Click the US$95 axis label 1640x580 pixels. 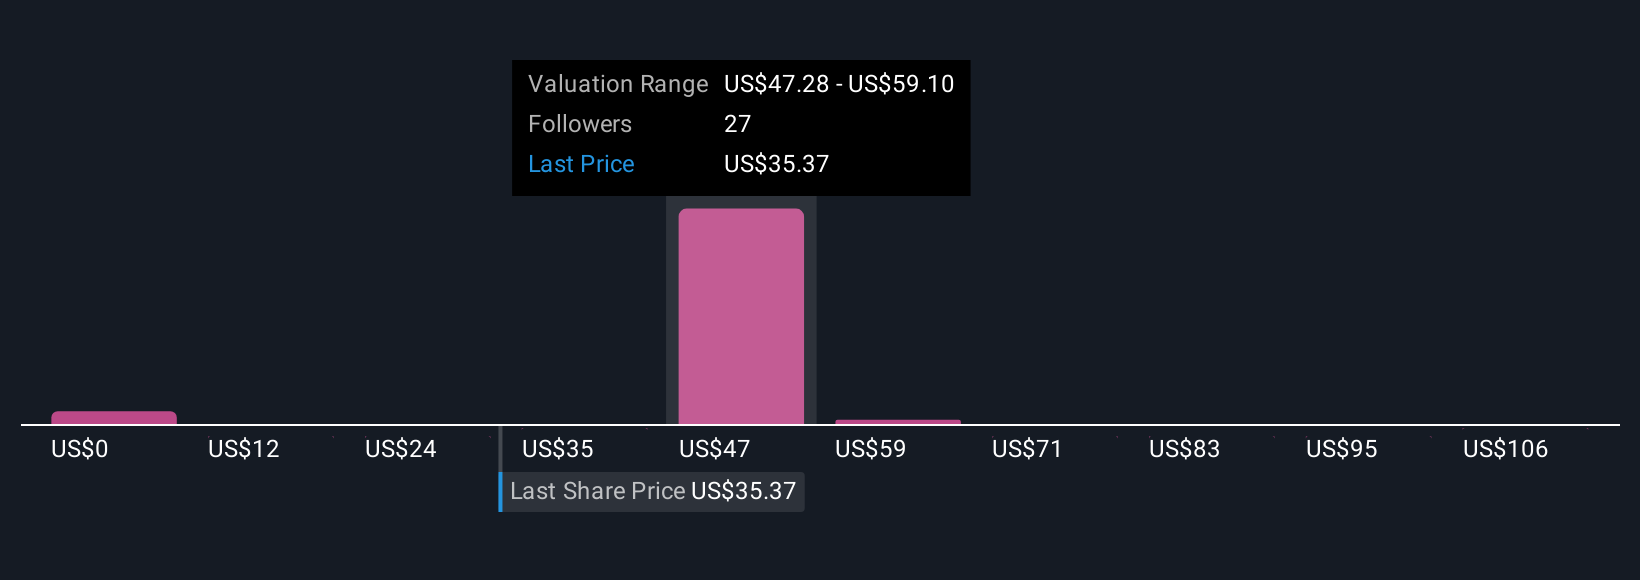click(x=1341, y=449)
